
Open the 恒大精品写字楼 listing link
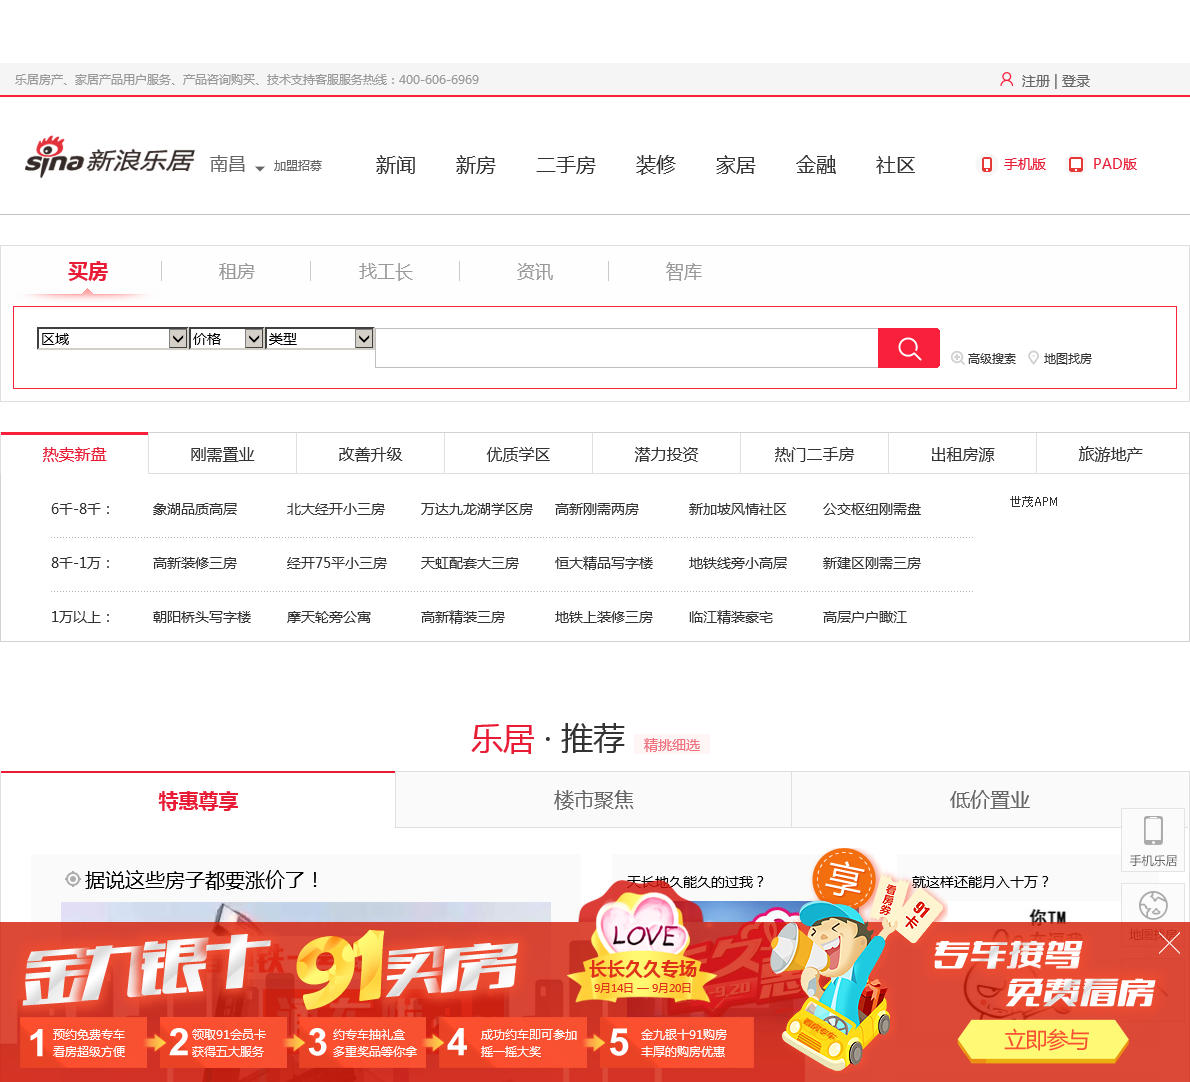[604, 563]
